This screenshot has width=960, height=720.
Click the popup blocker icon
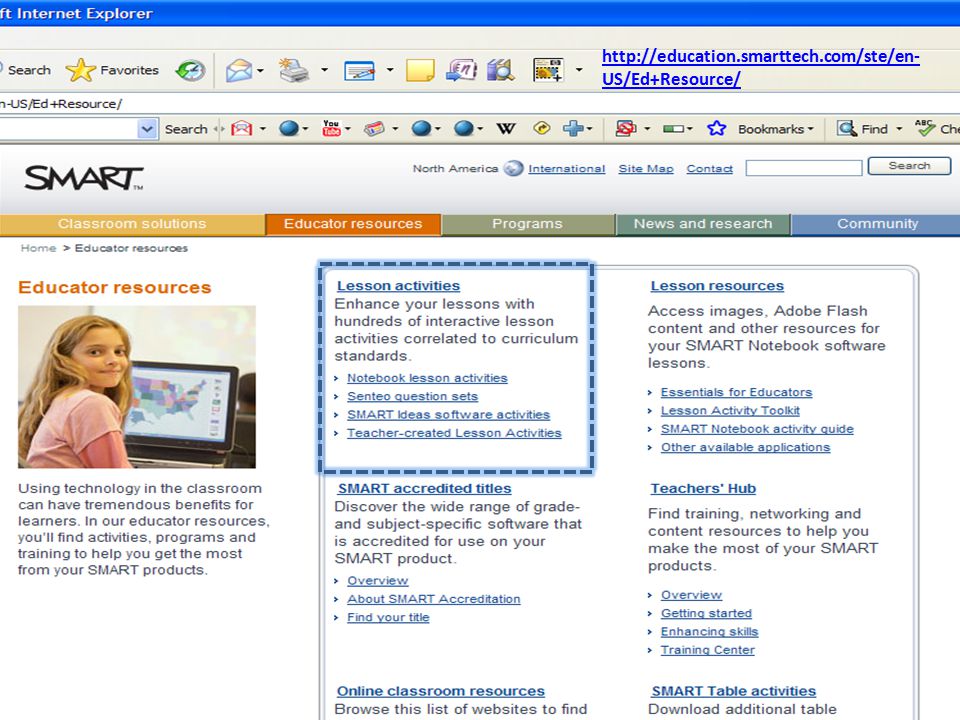625,129
